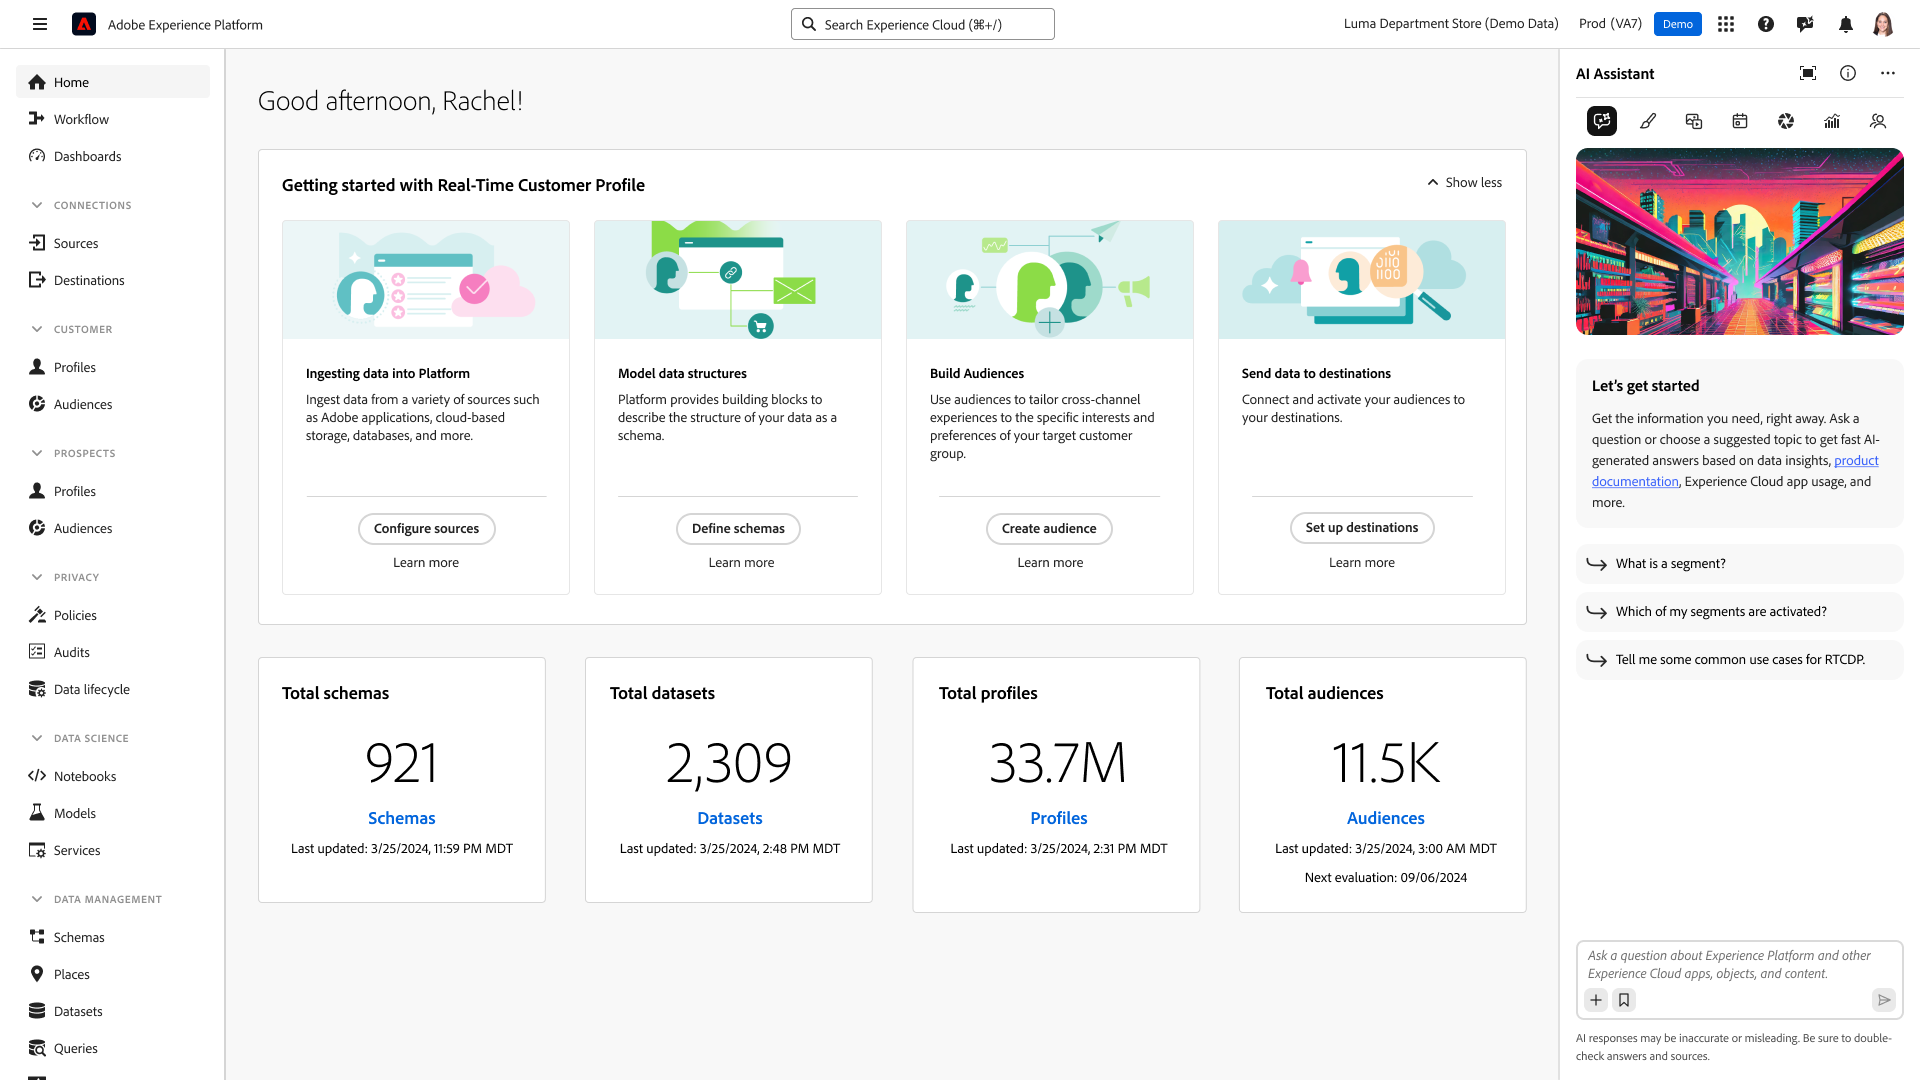The width and height of the screenshot is (1920, 1080).
Task: Click the notifications bell icon
Action: [1846, 24]
